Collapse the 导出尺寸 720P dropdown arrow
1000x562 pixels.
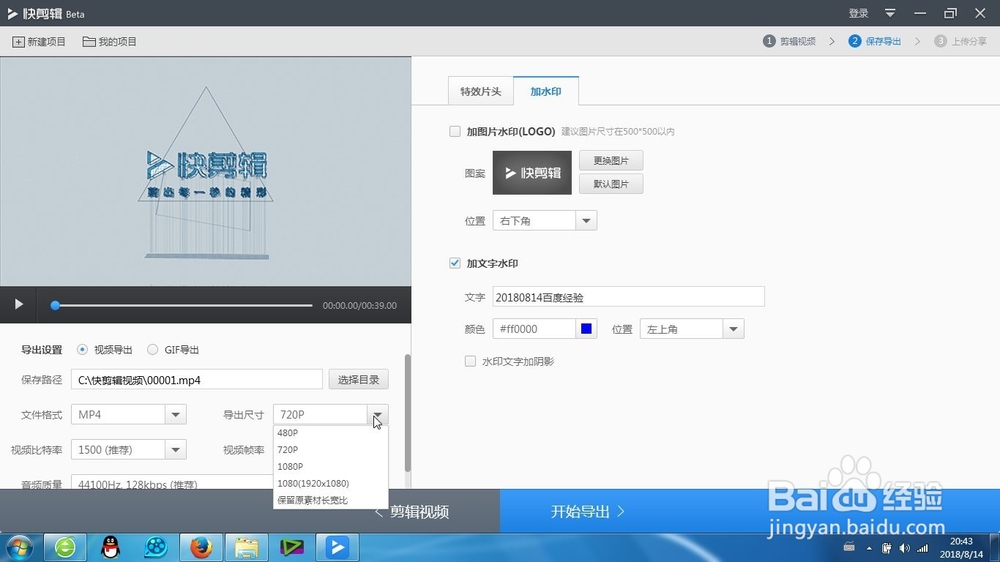pyautogui.click(x=378, y=415)
